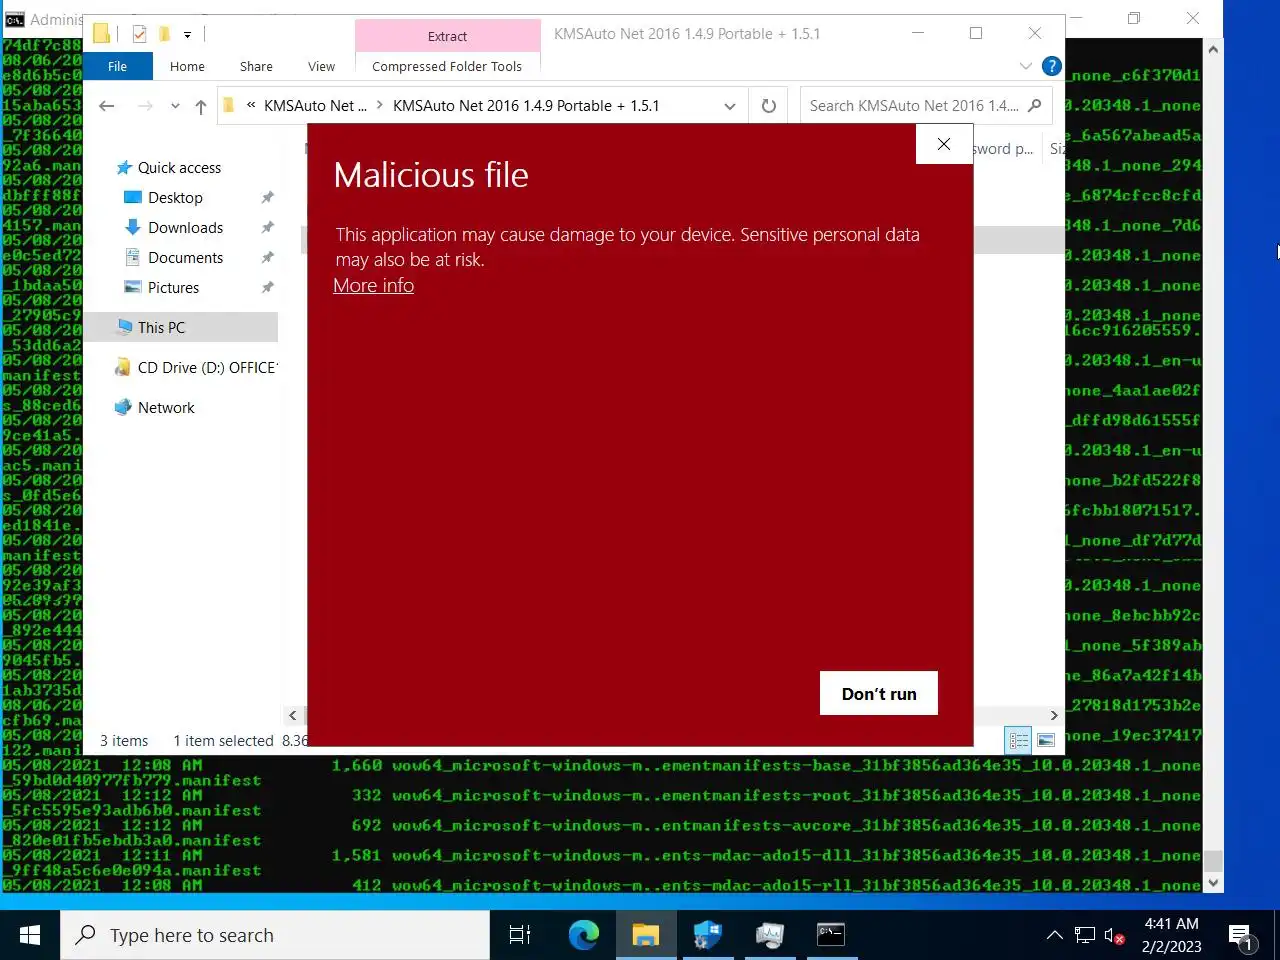This screenshot has width=1280, height=960.
Task: Go back with the Back arrow
Action: pos(107,106)
